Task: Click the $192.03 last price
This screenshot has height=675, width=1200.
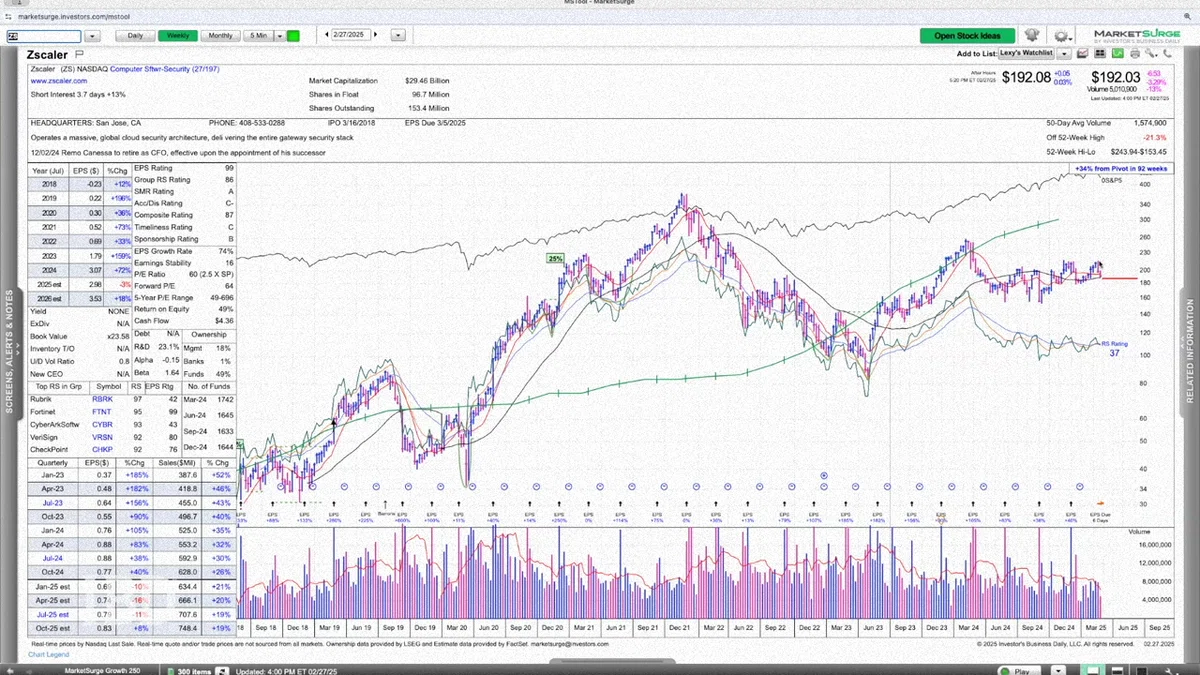Action: (1115, 77)
